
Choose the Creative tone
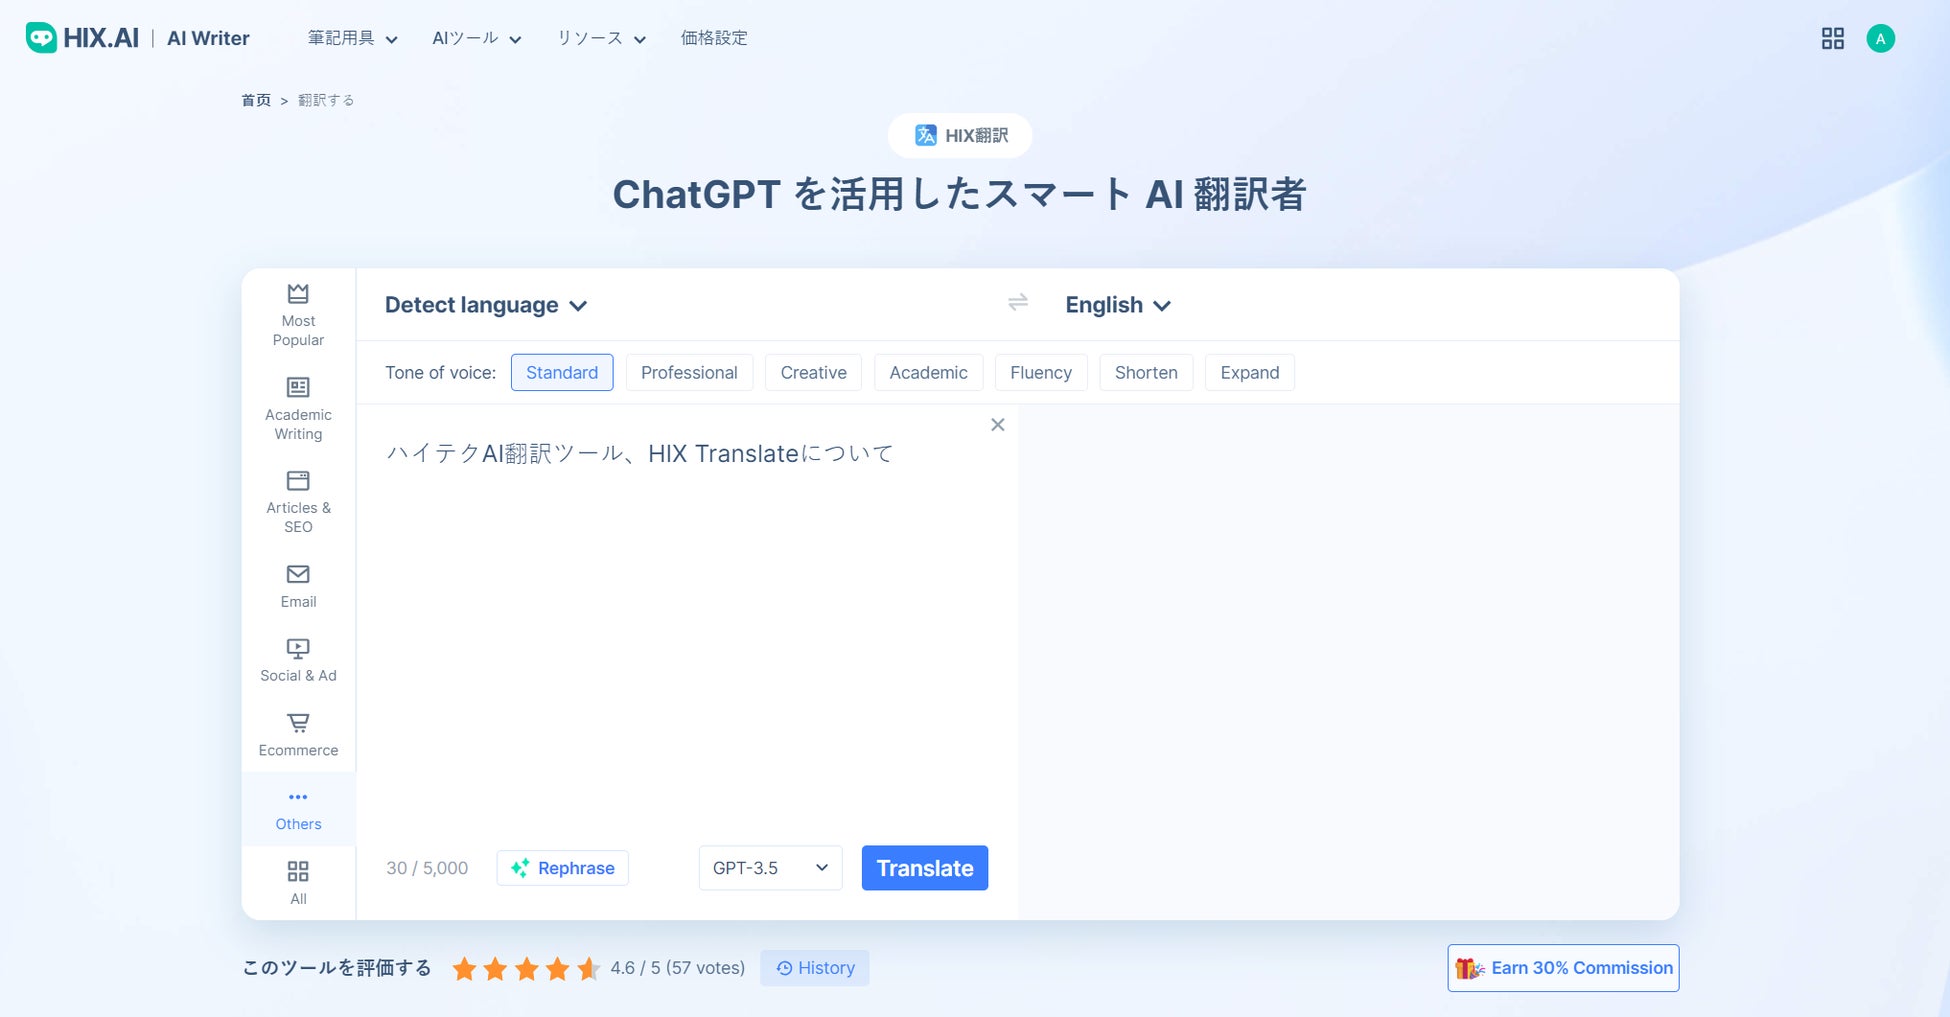point(813,373)
